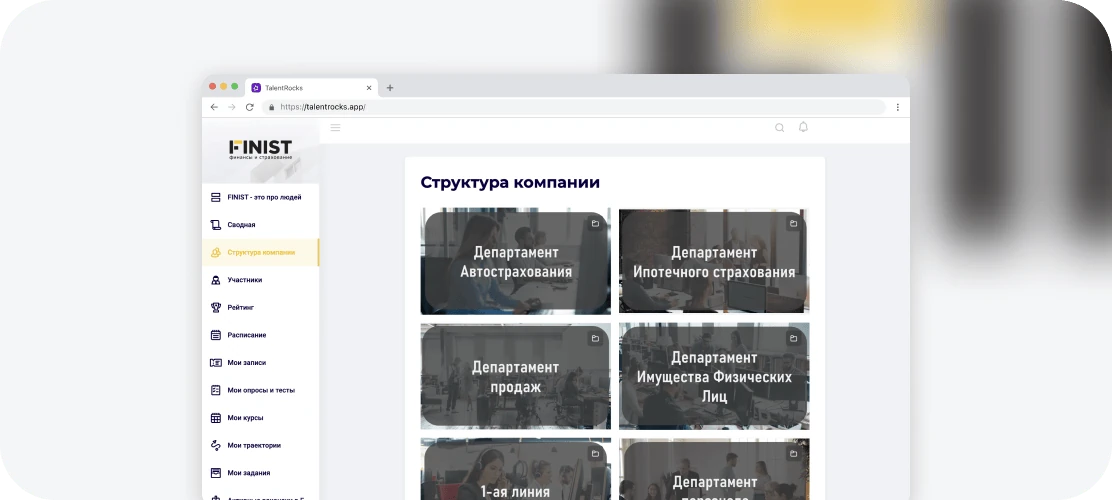Go to Мои задания

(x=260, y=472)
